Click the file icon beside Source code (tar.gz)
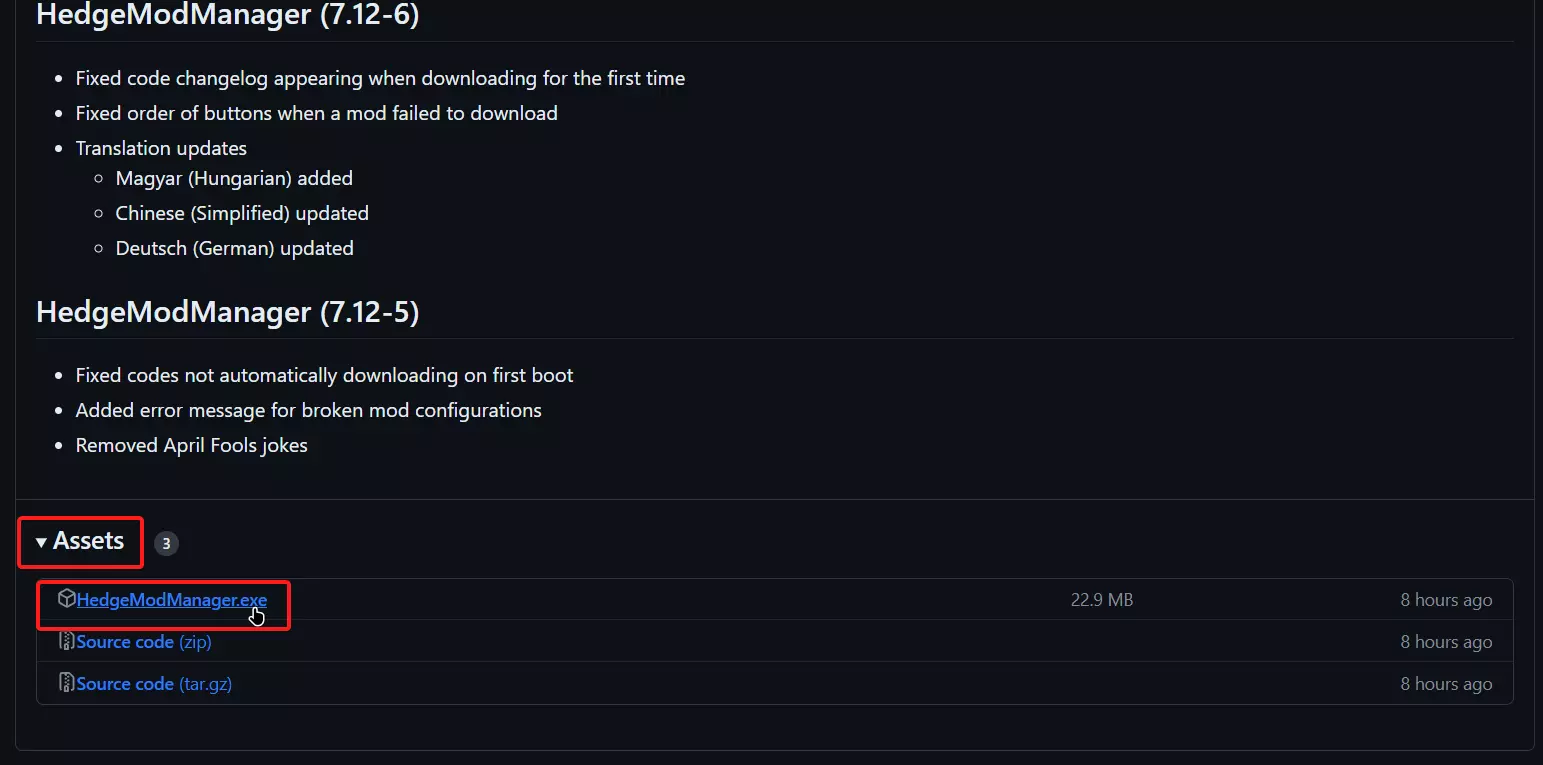Image resolution: width=1543 pixels, height=765 pixels. (66, 683)
